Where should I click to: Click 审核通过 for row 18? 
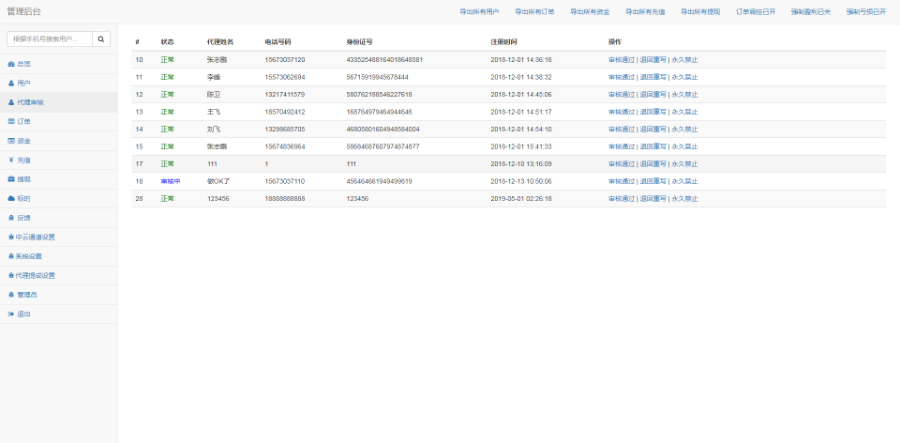coord(621,181)
